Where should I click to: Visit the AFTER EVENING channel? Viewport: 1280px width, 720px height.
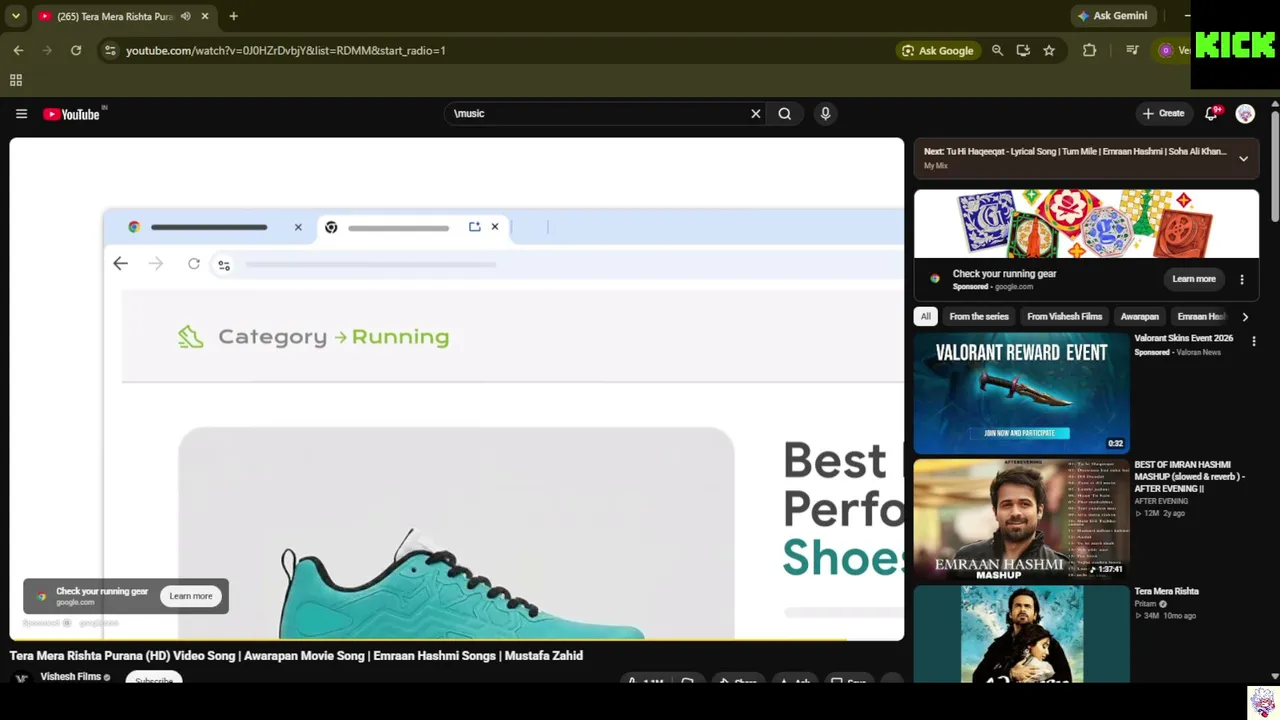tap(1162, 501)
